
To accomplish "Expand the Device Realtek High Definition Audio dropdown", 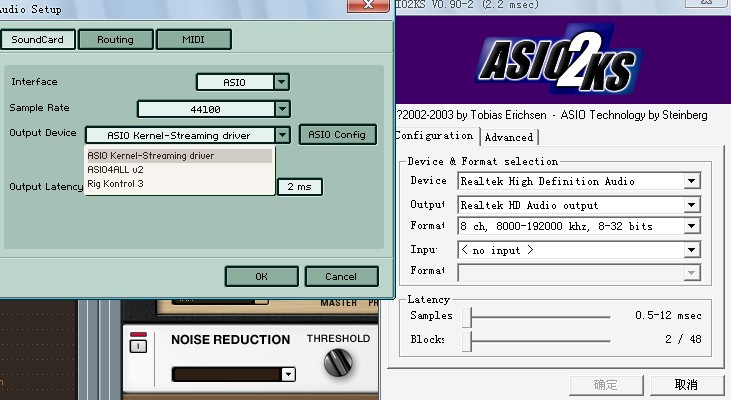I will (x=692, y=181).
